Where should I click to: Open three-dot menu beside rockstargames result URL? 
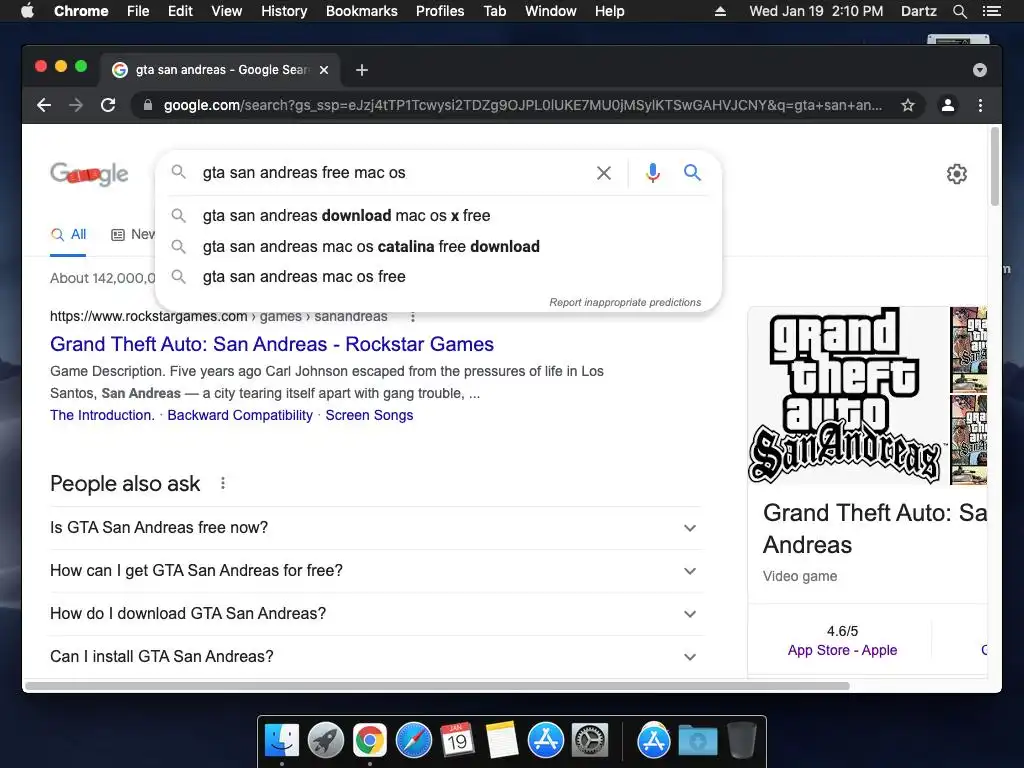pos(413,317)
